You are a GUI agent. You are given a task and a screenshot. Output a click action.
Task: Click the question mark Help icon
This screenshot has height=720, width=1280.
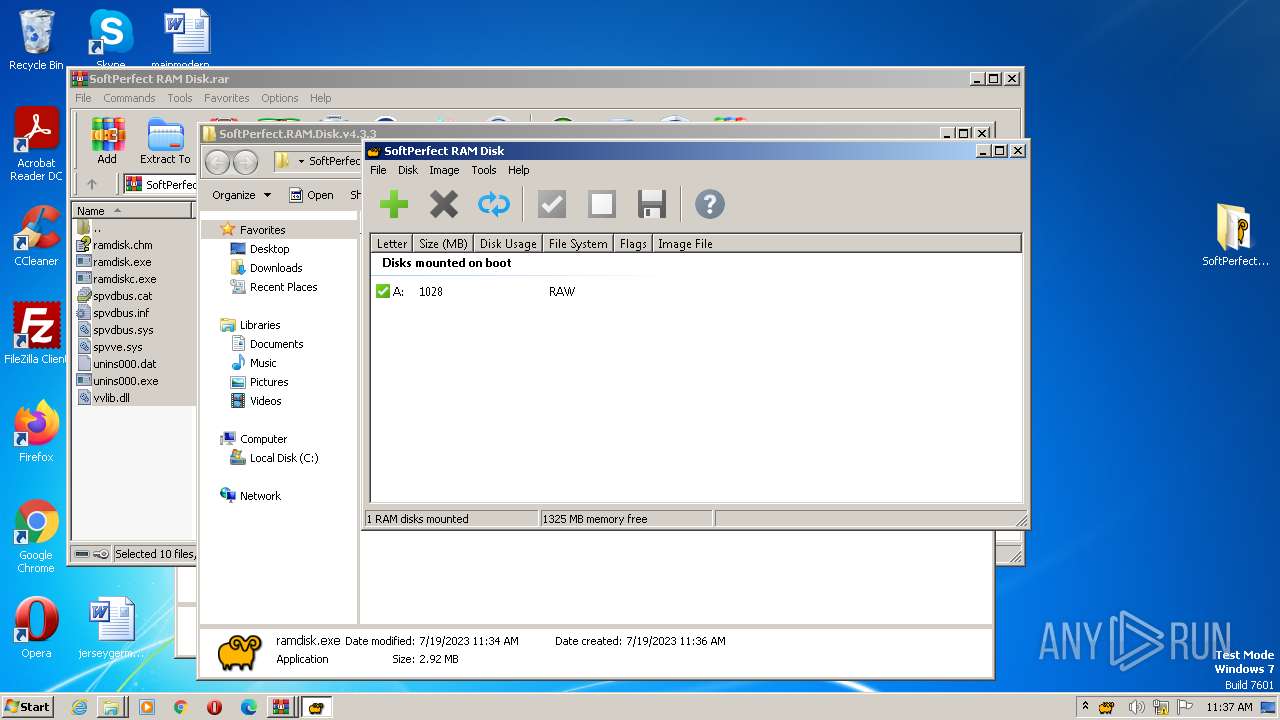pyautogui.click(x=710, y=204)
